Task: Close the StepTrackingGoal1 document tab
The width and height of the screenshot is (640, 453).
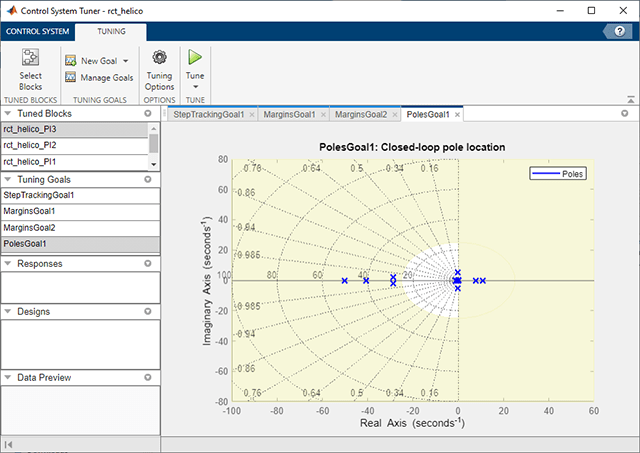Action: point(252,114)
